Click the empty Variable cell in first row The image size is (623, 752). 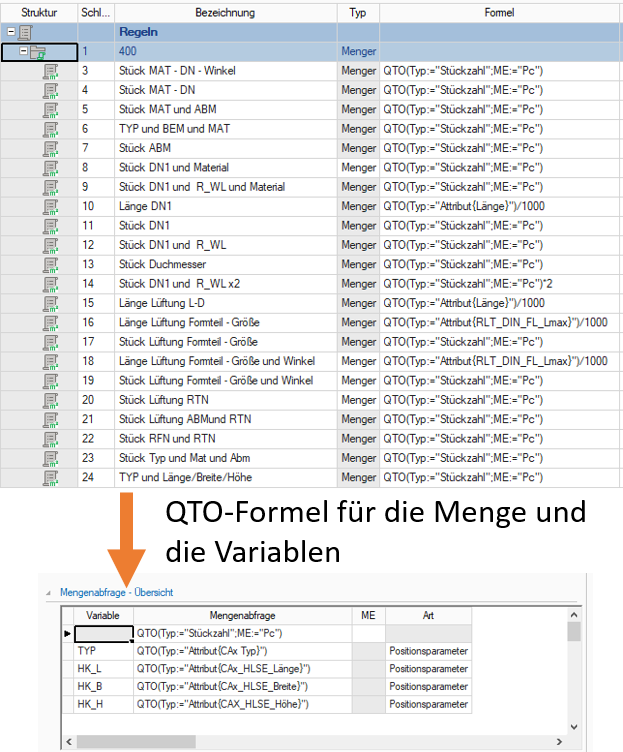103,633
